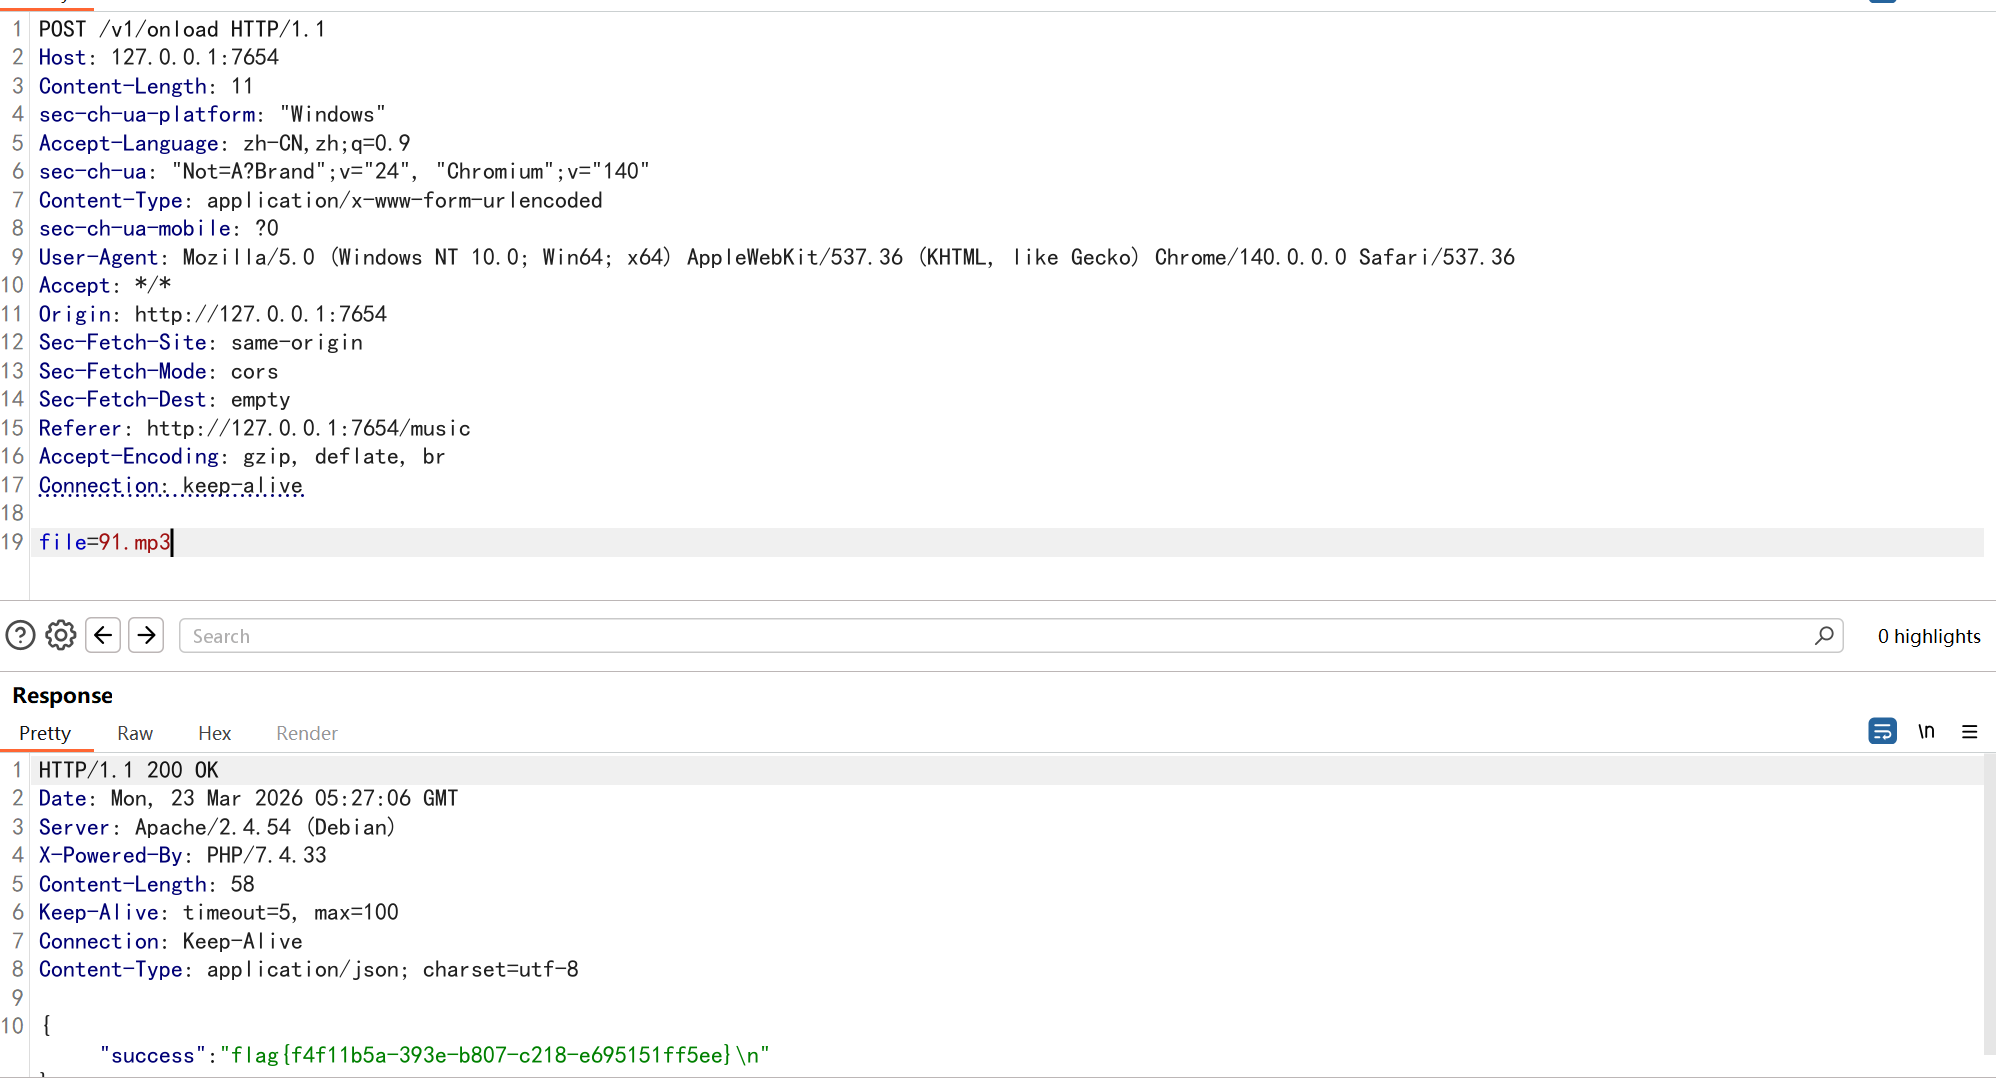Viewport: 1996px width, 1090px height.
Task: Go to next search match arrow
Action: coord(146,636)
